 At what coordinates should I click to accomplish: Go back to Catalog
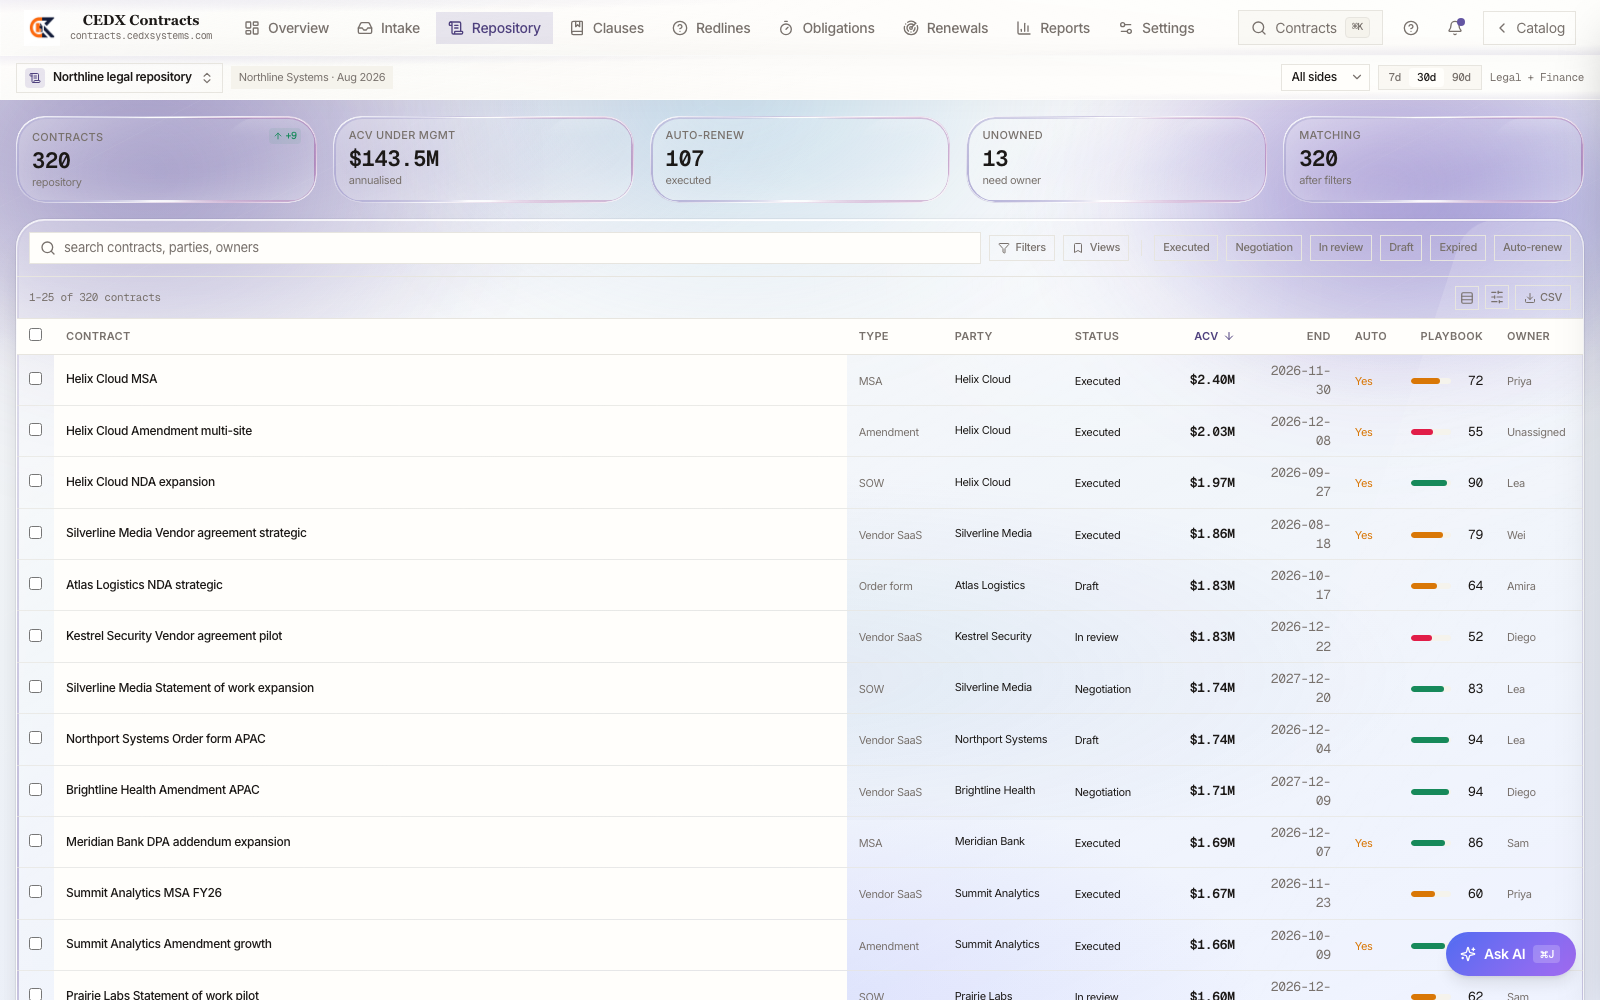1529,28
